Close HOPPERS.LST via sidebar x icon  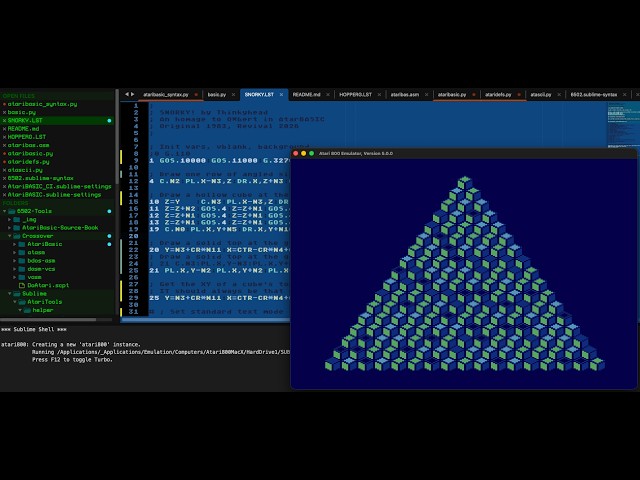pos(4,137)
